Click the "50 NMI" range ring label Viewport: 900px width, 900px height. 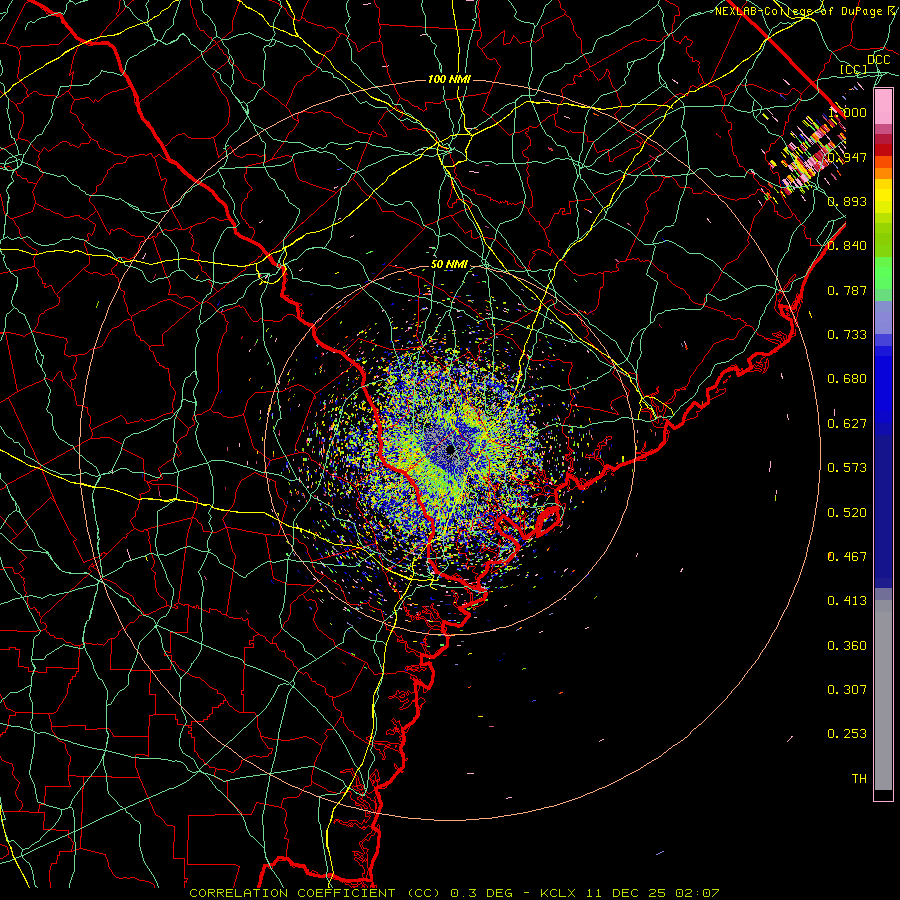click(x=449, y=264)
